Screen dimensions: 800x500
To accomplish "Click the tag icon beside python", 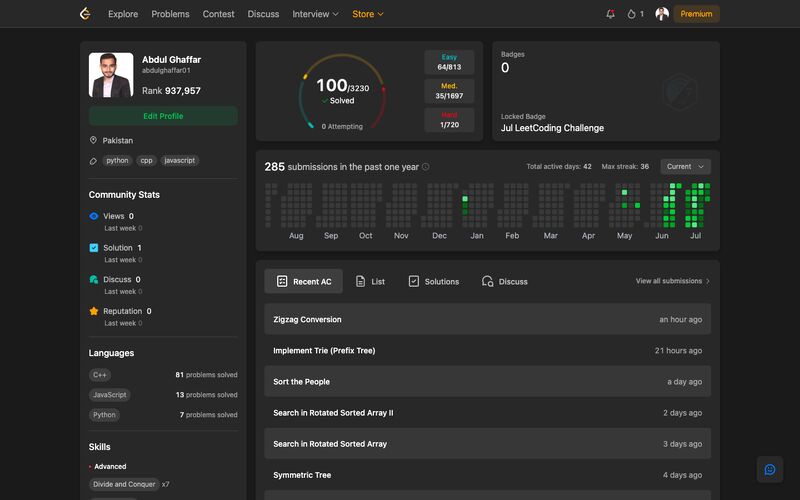I will tap(93, 161).
